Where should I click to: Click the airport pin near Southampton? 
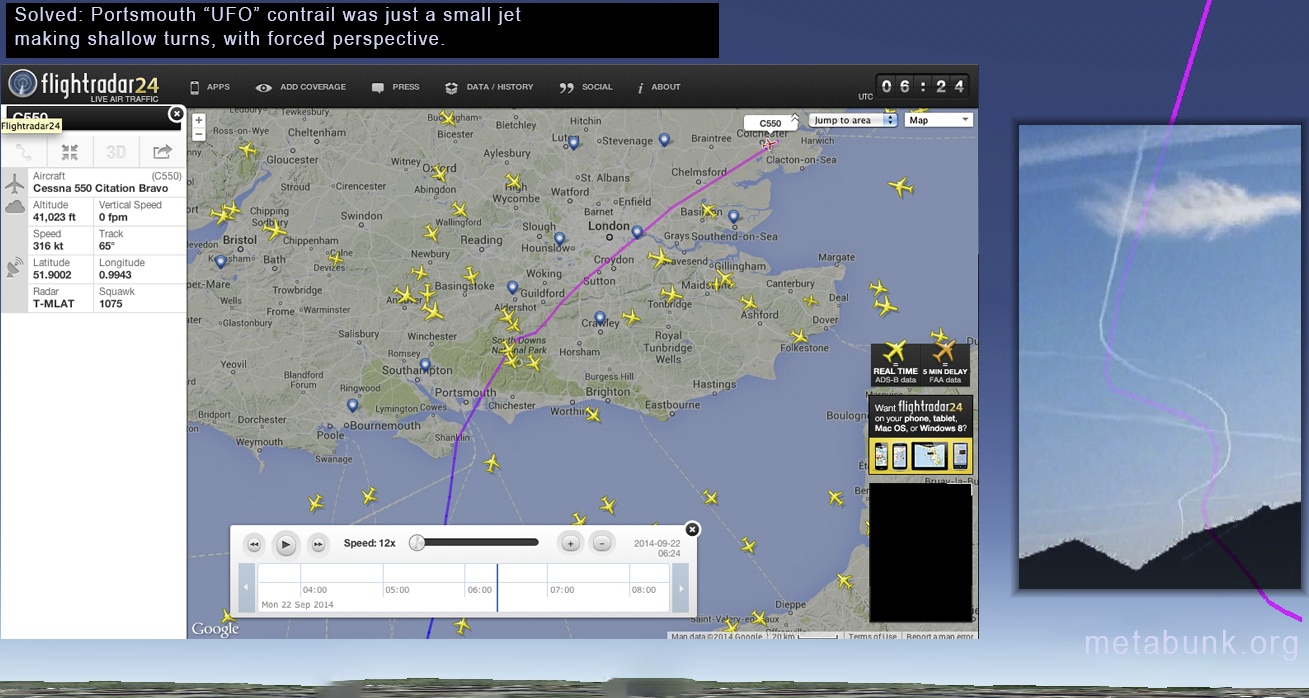425,365
